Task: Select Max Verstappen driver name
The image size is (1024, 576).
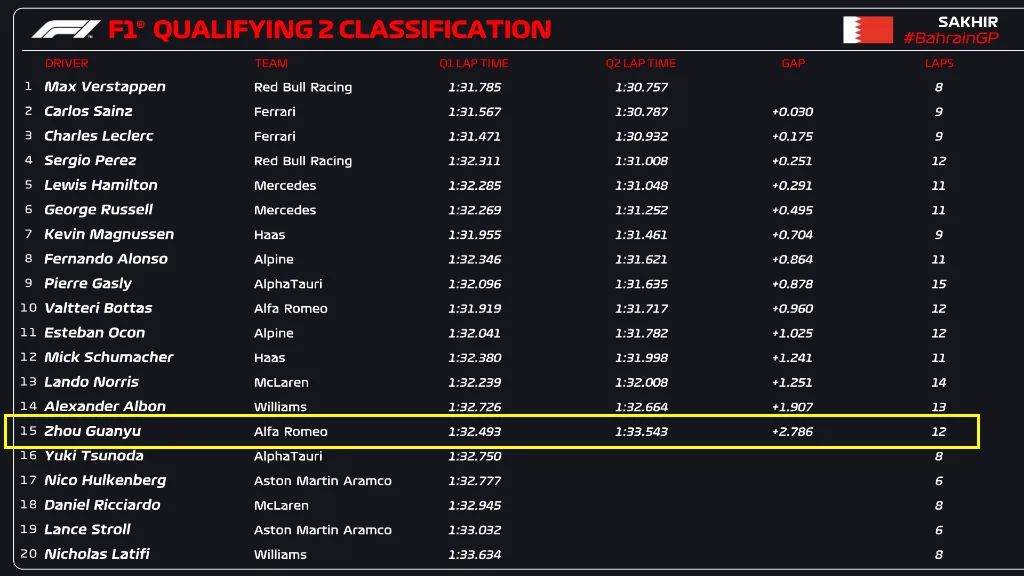Action: (x=104, y=87)
